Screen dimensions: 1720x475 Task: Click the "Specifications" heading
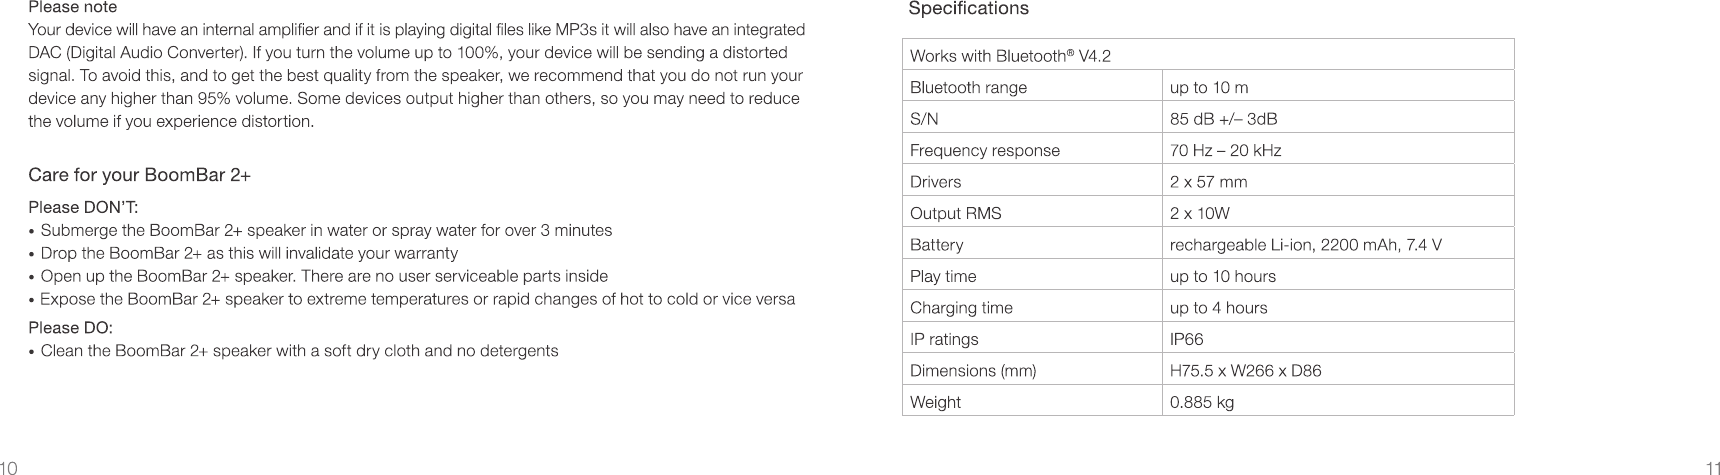(967, 9)
